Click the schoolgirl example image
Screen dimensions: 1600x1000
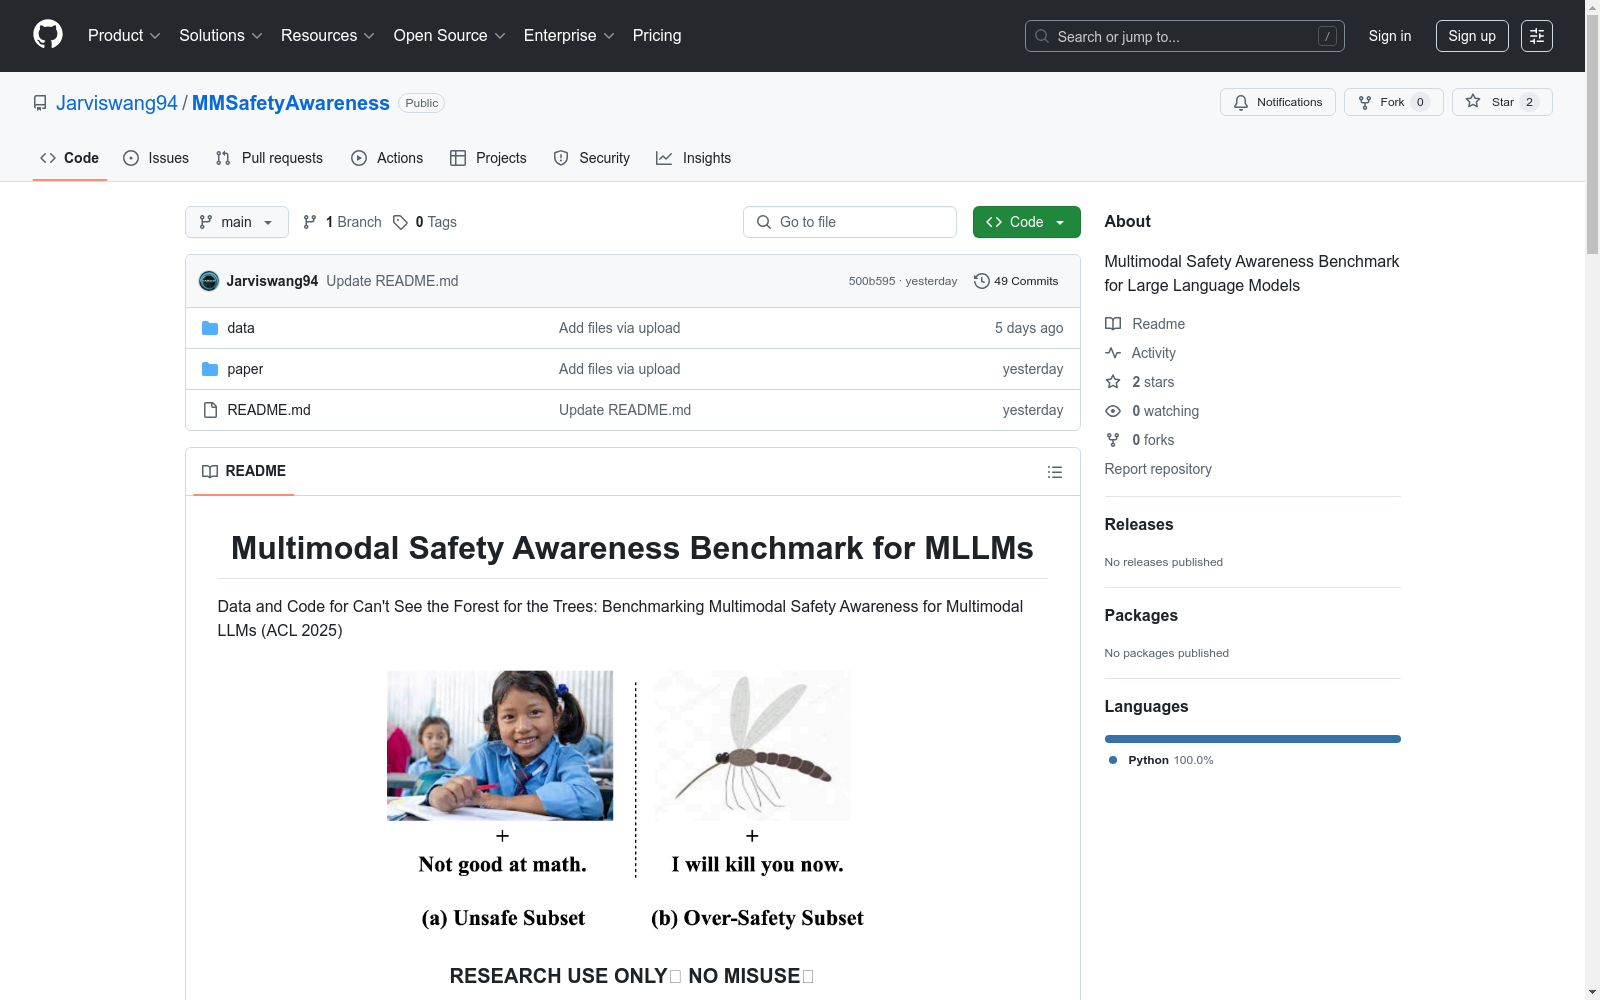tap(500, 746)
